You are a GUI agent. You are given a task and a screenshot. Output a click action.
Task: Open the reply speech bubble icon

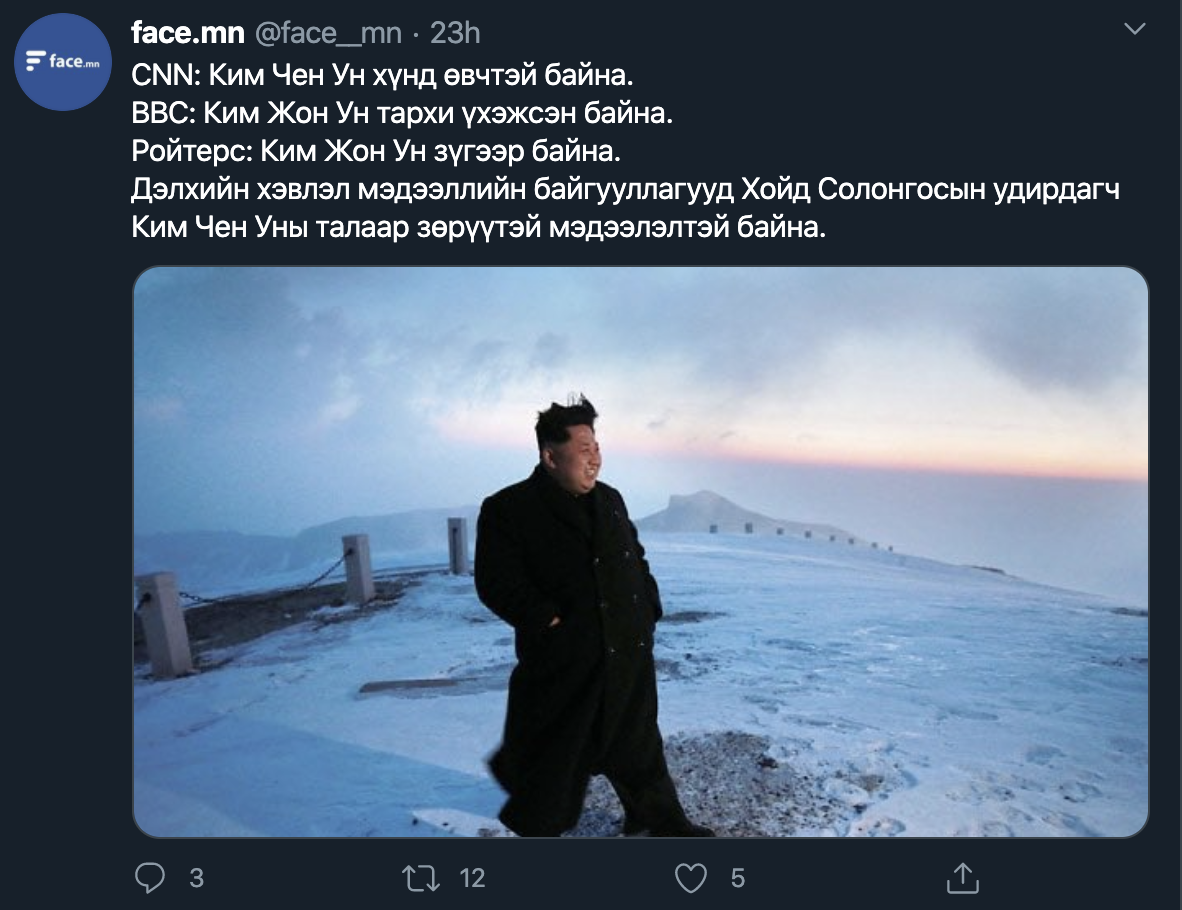[x=149, y=878]
